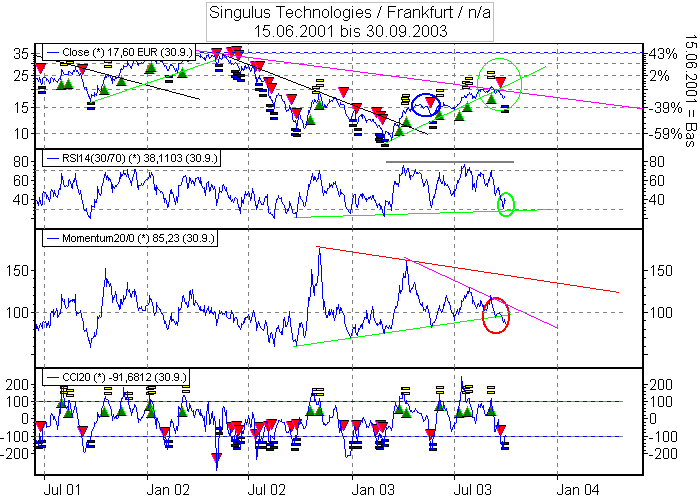
Task: Click the red sell triangle inside the green price circle
Action: (500, 82)
